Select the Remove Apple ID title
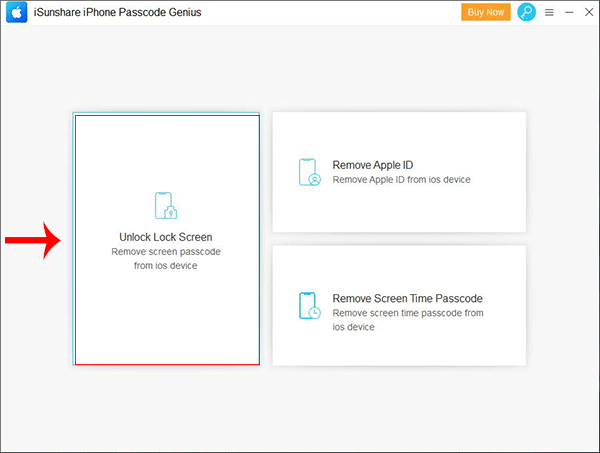The height and width of the screenshot is (453, 600). (x=373, y=165)
